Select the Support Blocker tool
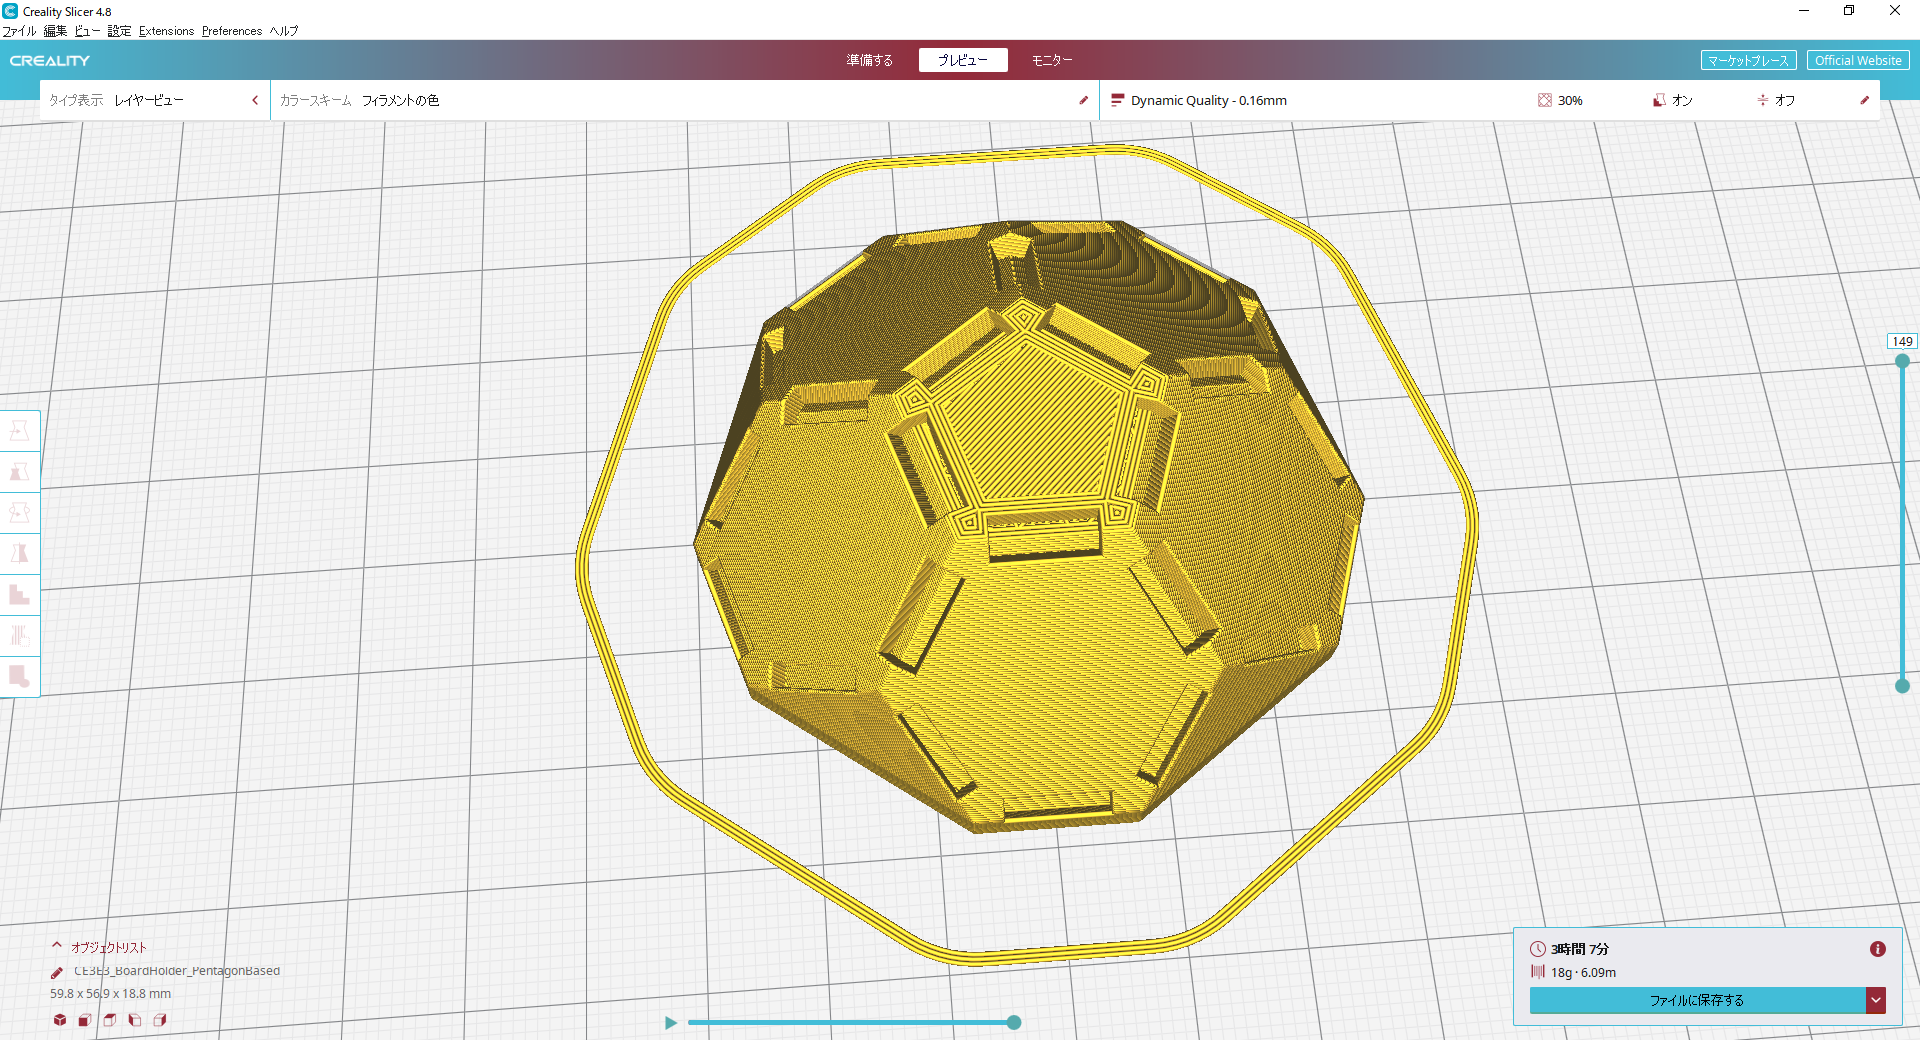The height and width of the screenshot is (1040, 1920). pos(19,677)
